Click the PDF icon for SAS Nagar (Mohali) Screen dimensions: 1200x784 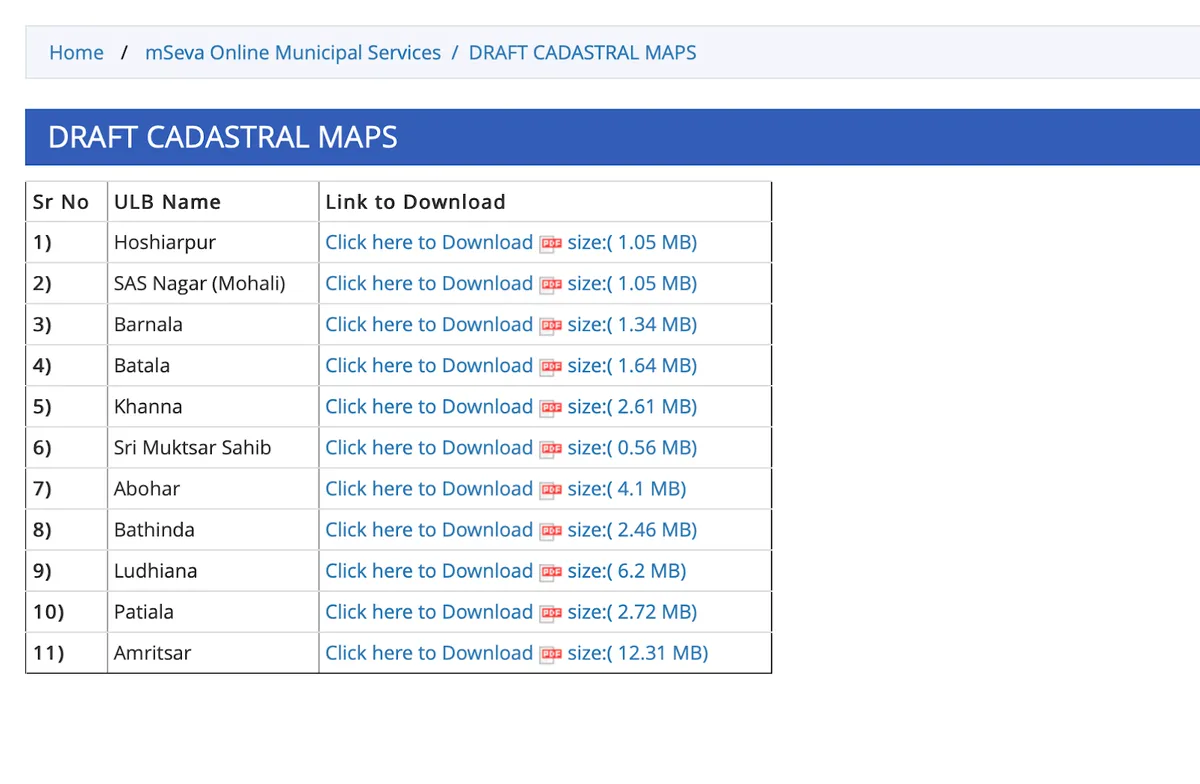coord(550,284)
